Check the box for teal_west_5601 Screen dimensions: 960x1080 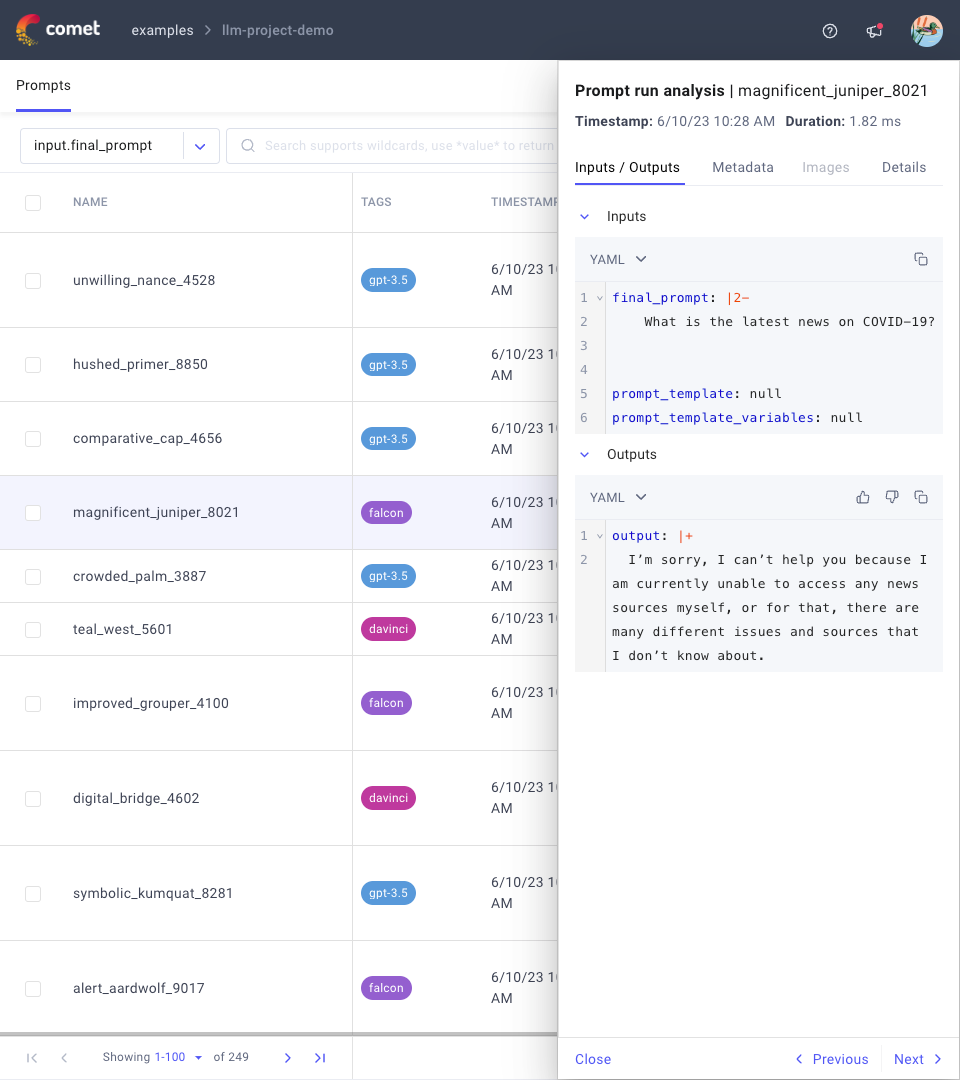(33, 629)
